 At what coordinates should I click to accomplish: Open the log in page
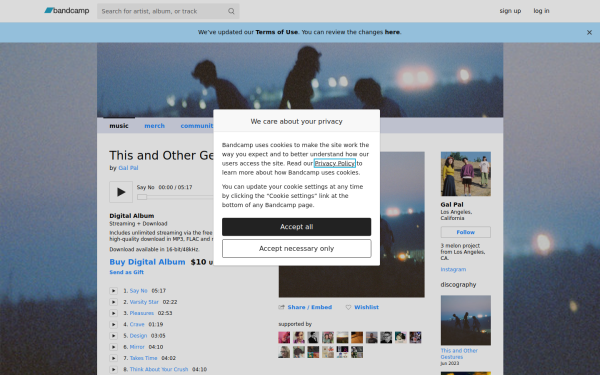click(541, 11)
